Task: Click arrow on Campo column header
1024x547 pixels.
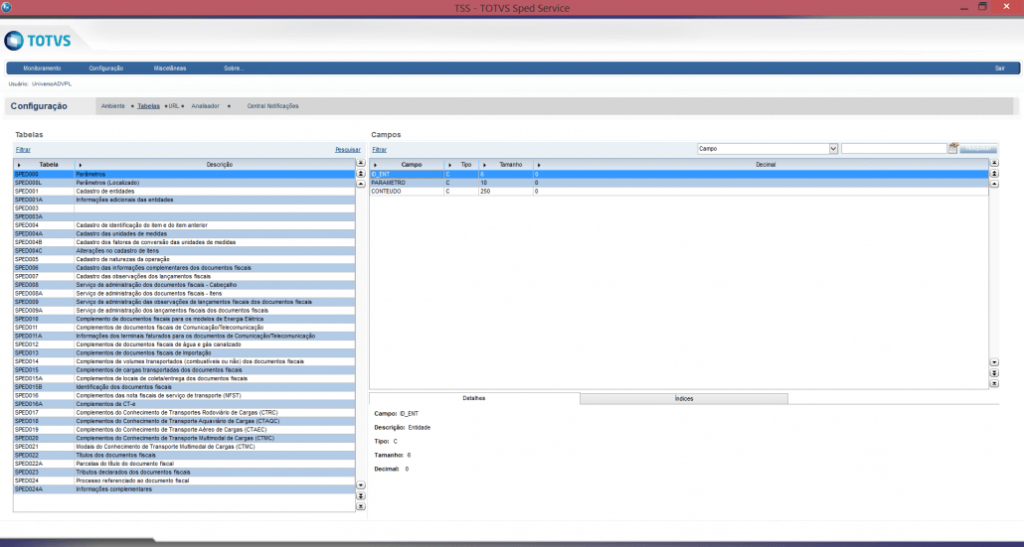Action: pyautogui.click(x=375, y=165)
